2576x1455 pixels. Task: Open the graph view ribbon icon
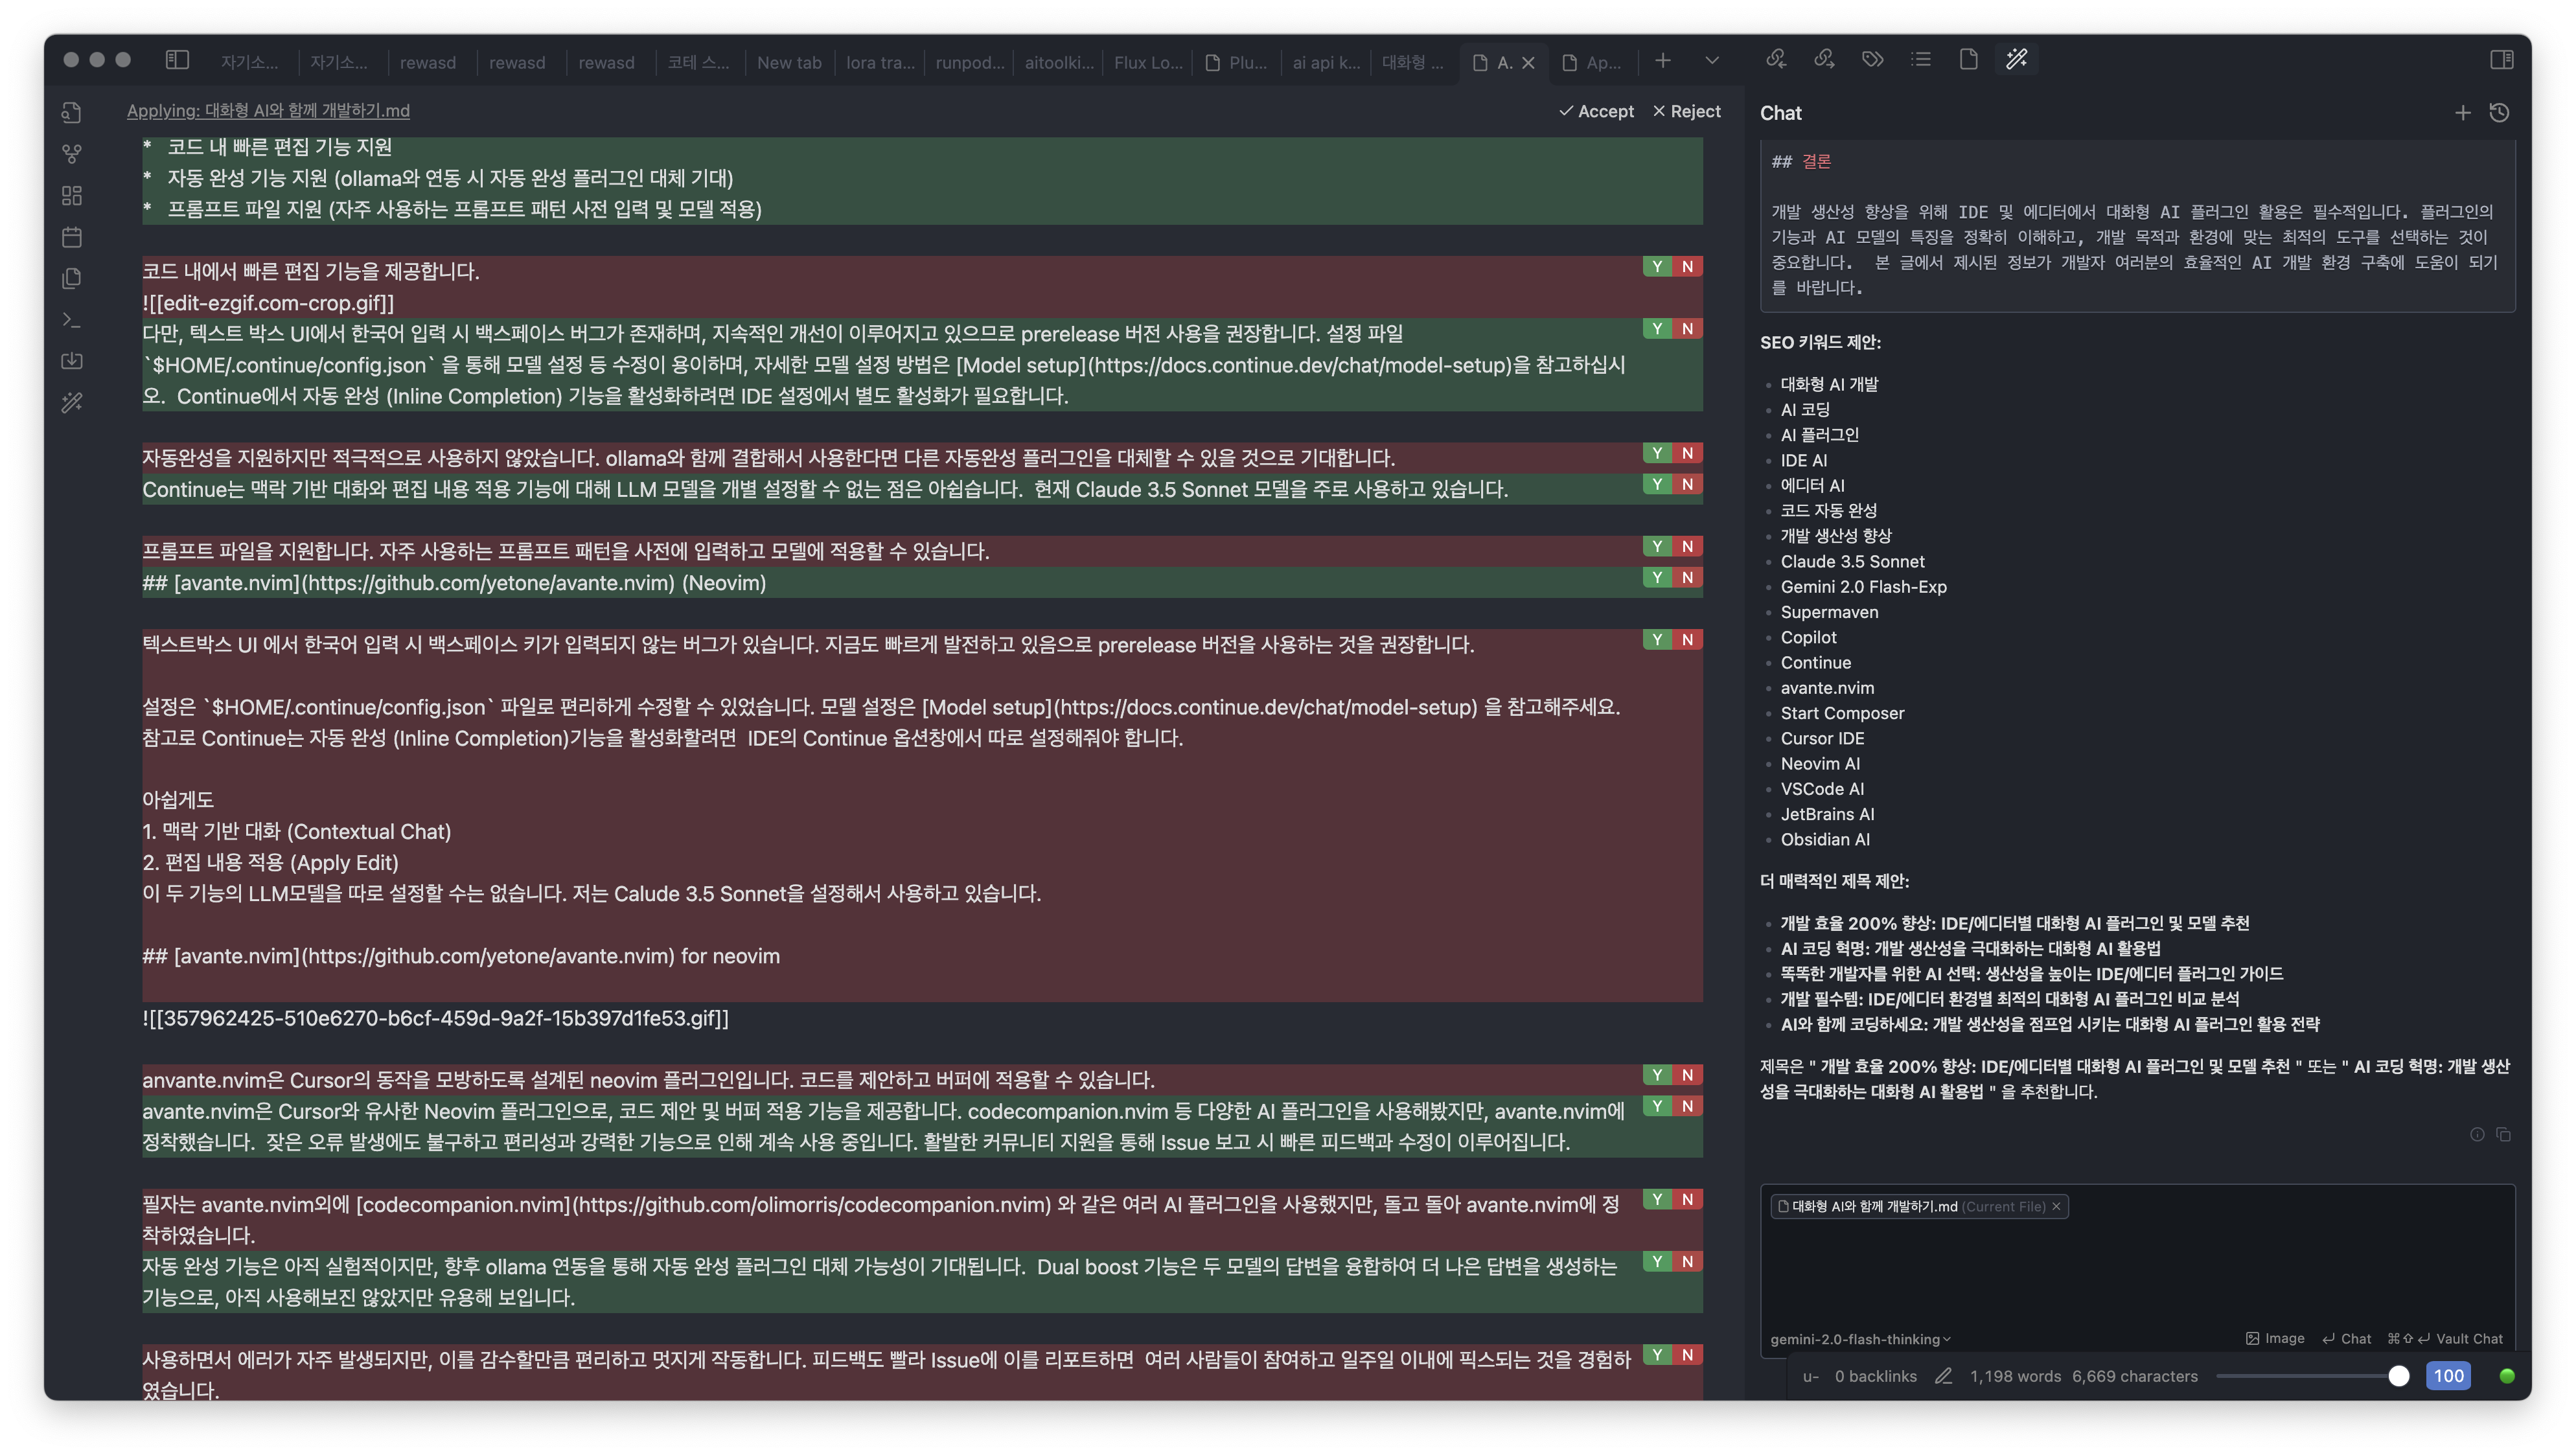pos(71,154)
